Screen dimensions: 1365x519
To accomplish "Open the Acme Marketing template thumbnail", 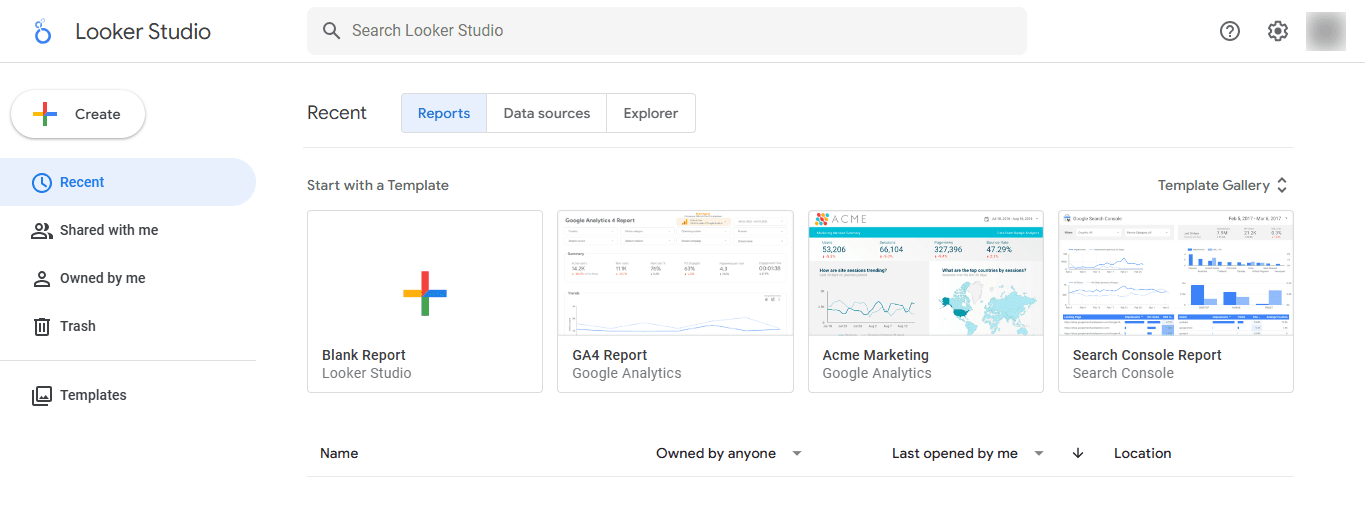I will pos(926,273).
